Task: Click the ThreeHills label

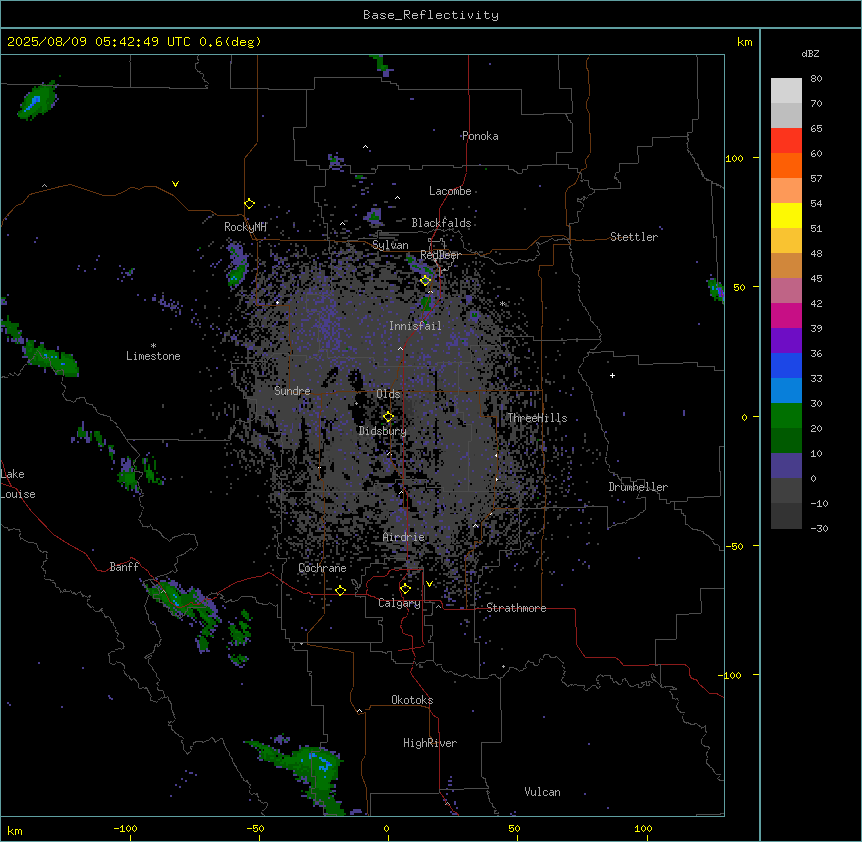Action: coord(537,418)
